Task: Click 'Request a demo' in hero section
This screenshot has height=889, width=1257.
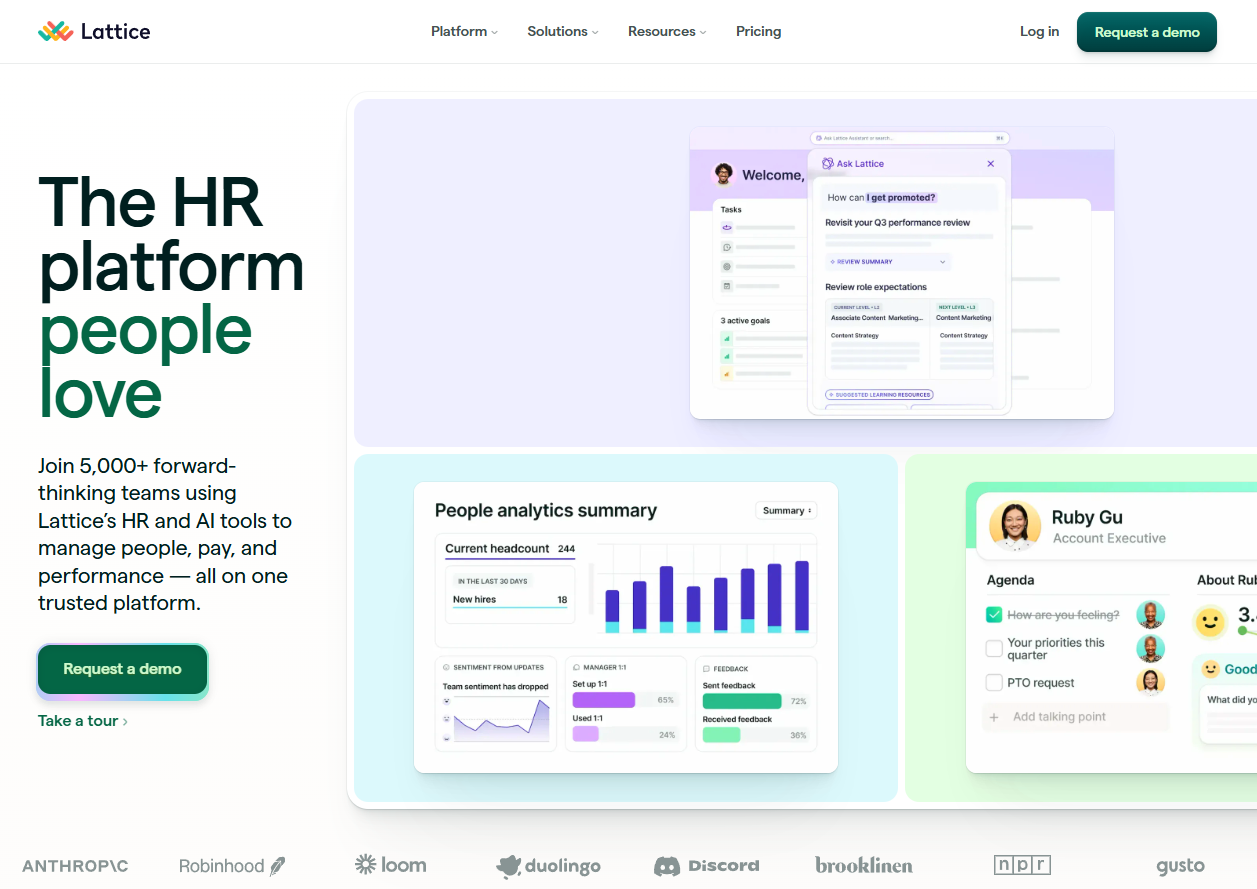Action: (122, 669)
